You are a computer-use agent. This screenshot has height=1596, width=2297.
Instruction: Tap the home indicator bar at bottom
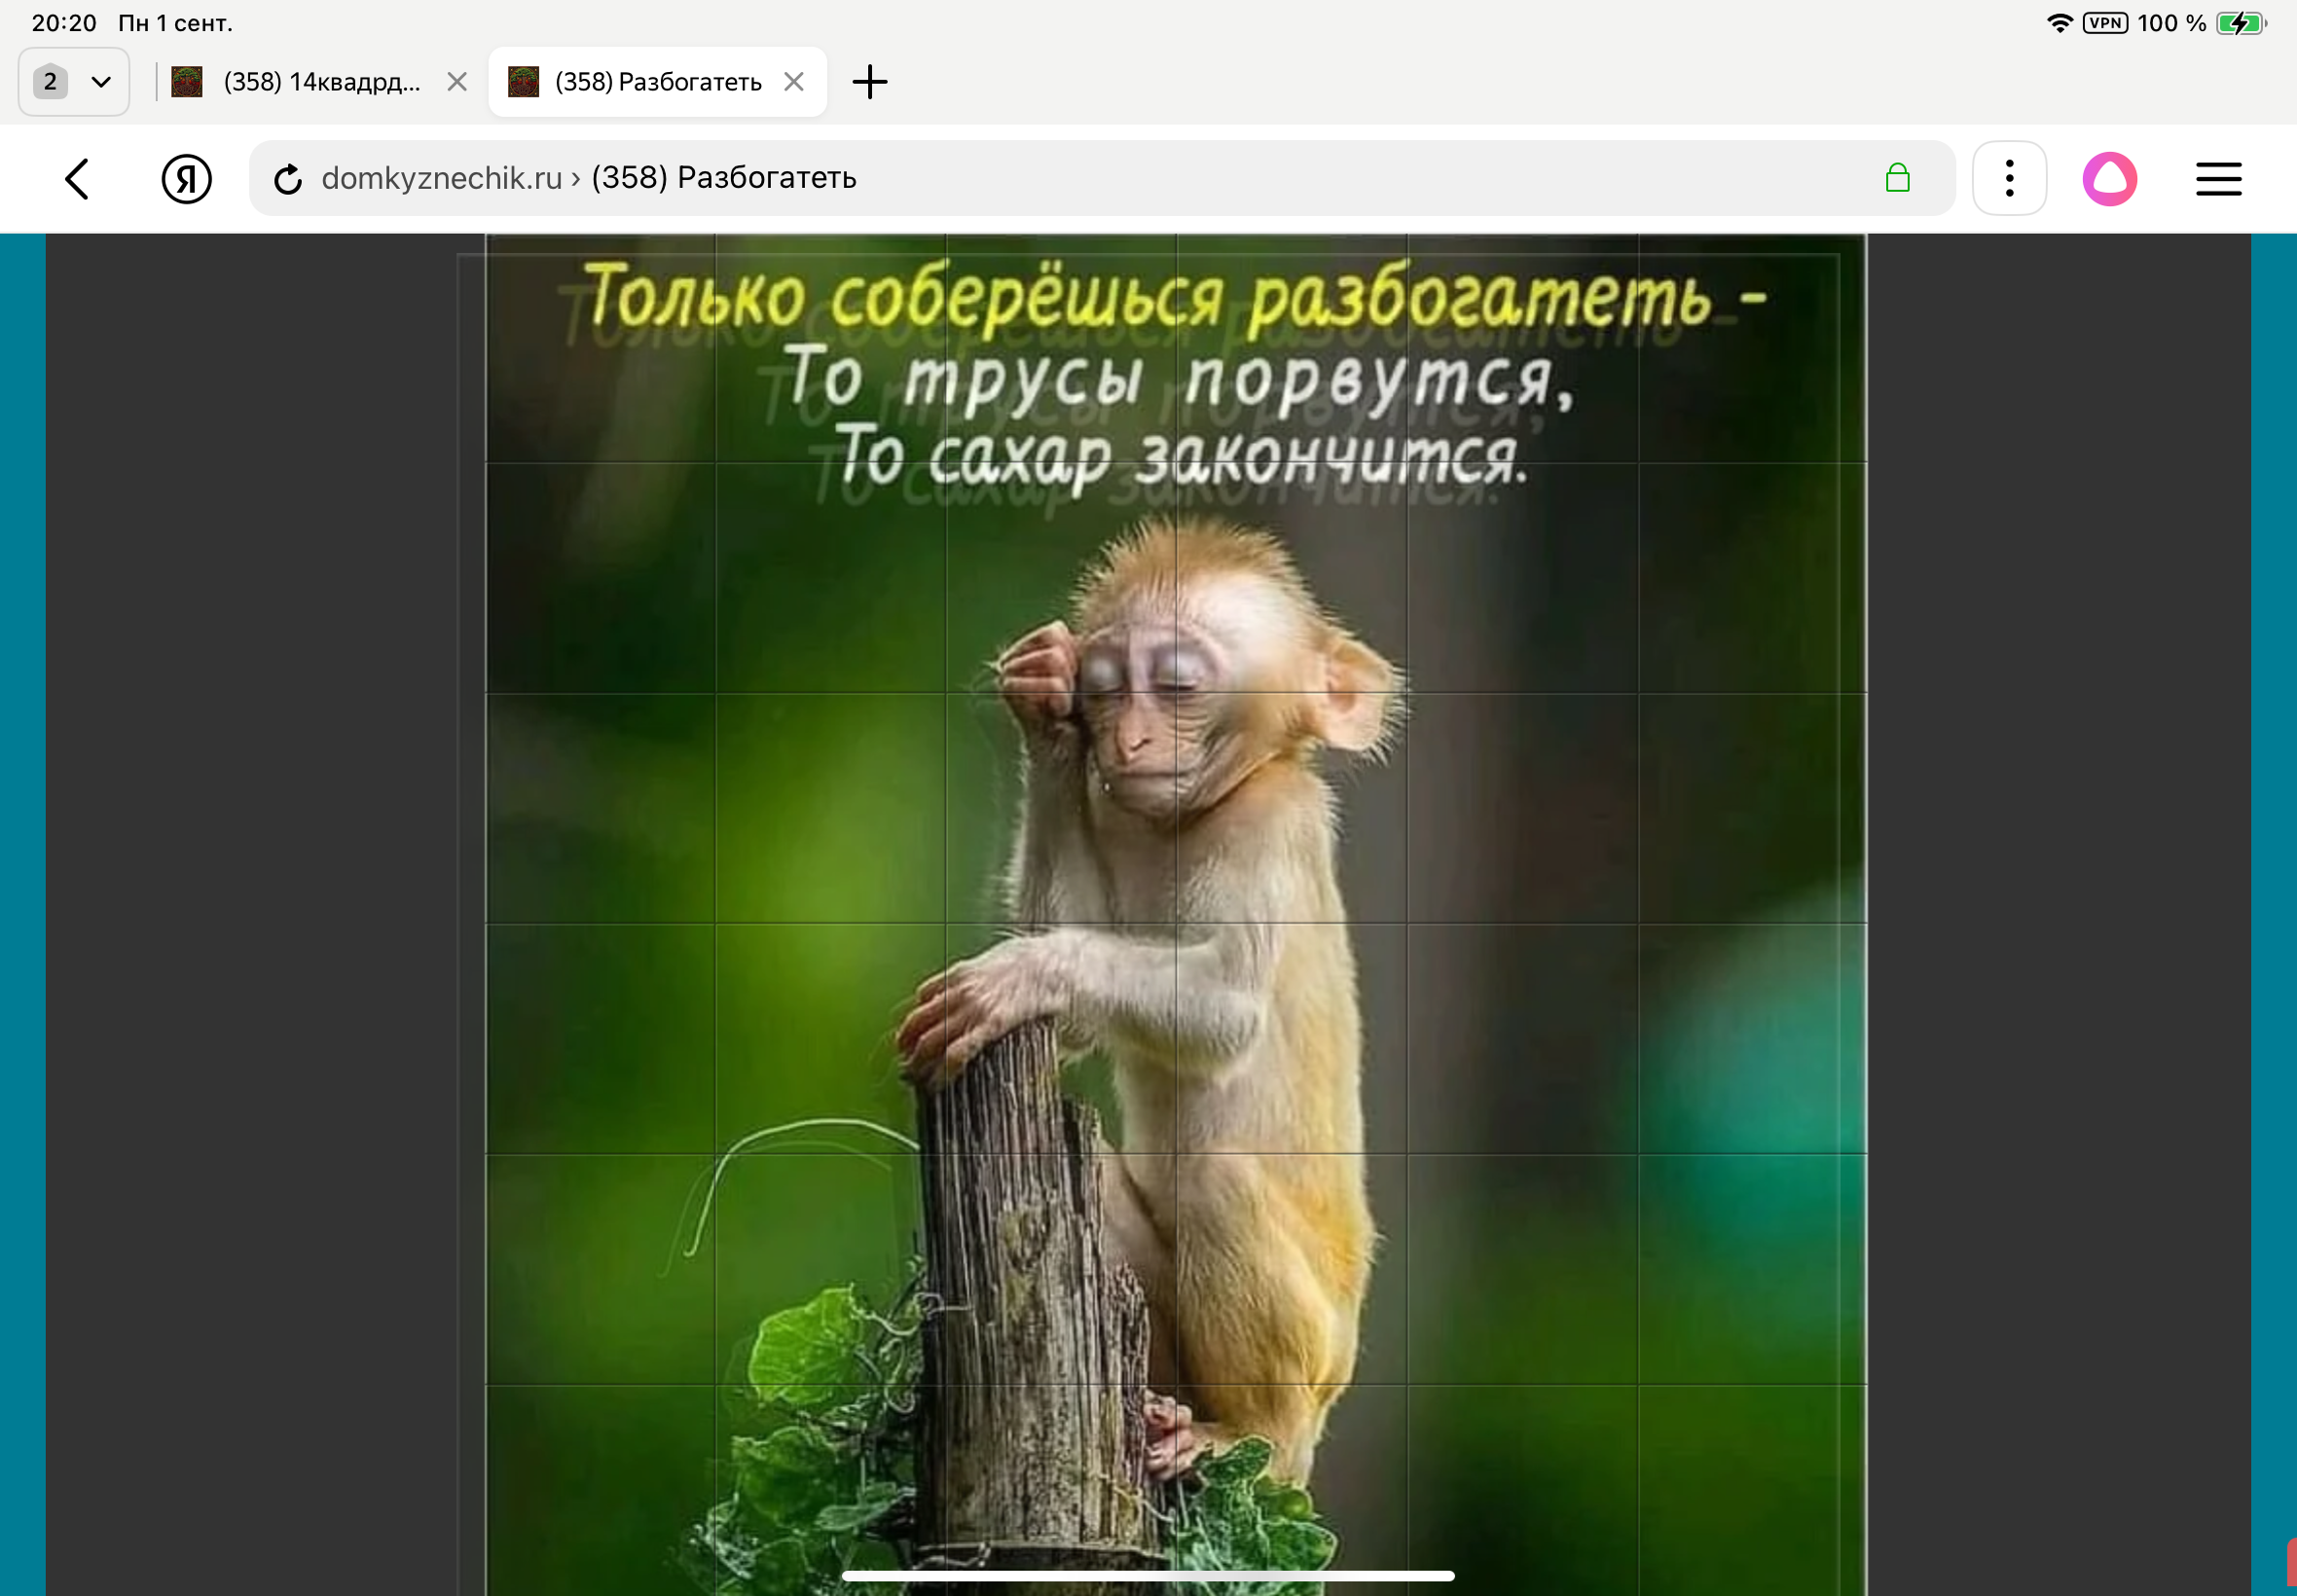coord(1148,1575)
